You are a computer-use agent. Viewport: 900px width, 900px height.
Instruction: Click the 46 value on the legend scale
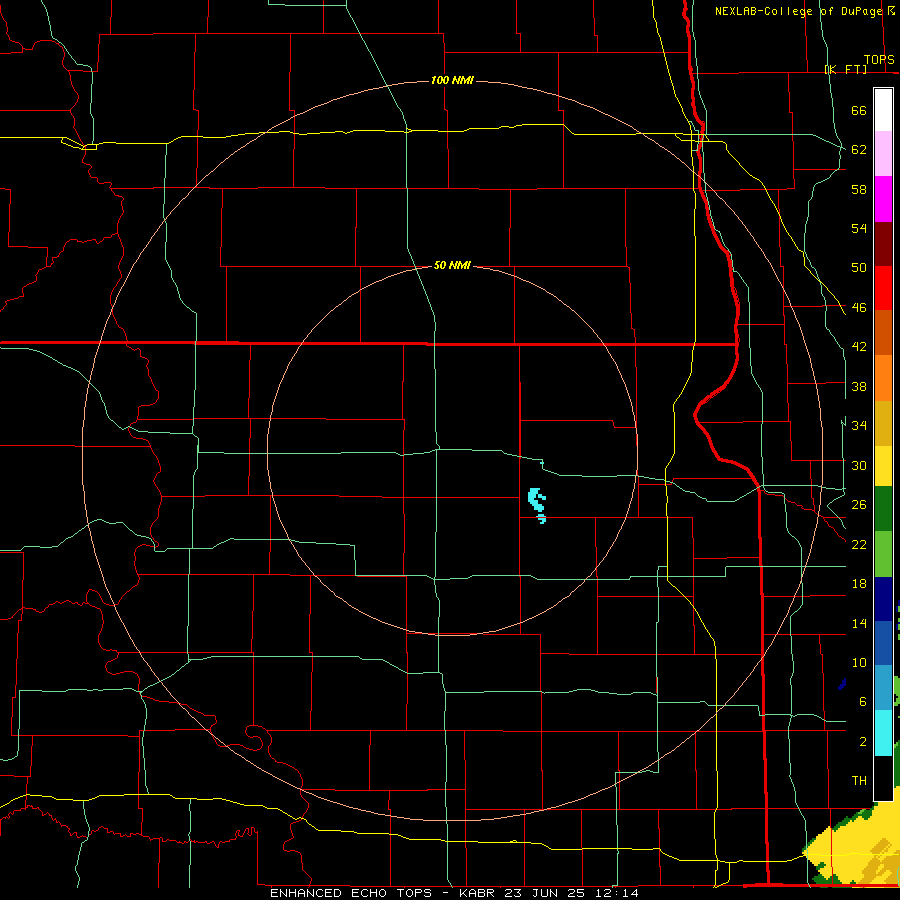(859, 307)
